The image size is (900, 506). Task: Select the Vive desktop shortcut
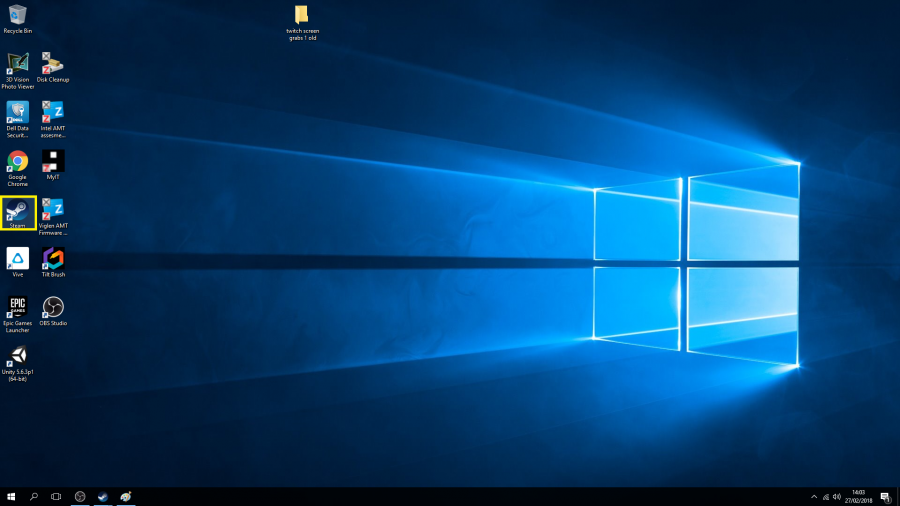click(x=17, y=262)
